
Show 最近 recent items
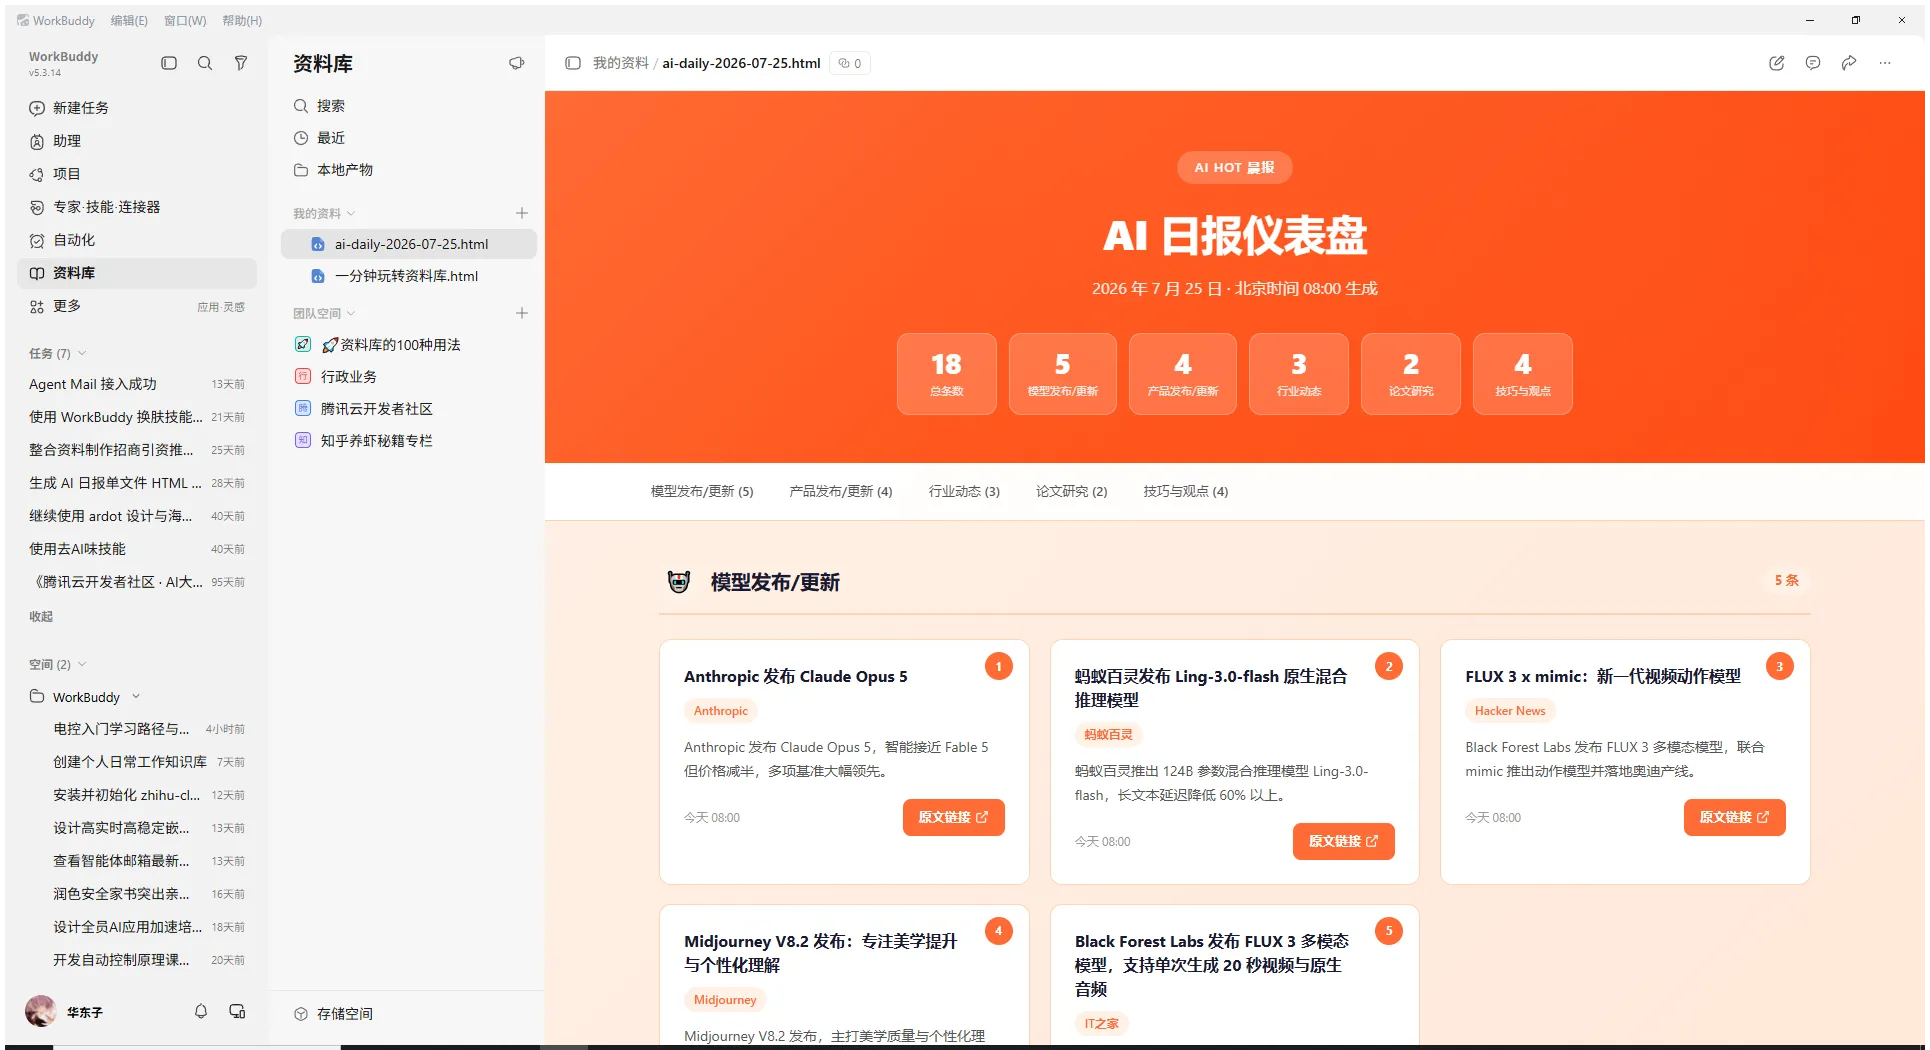409,138
